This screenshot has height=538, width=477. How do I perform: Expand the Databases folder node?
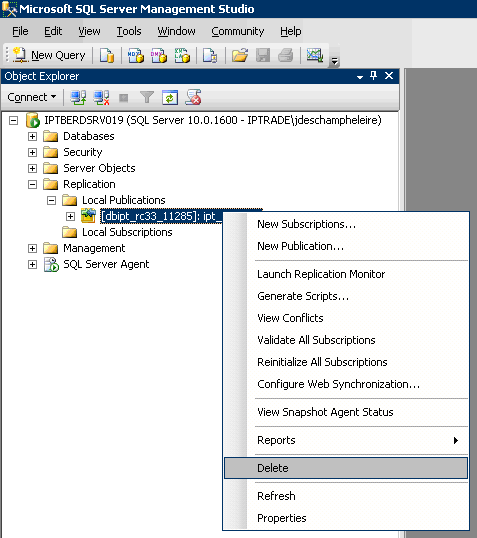click(x=32, y=136)
